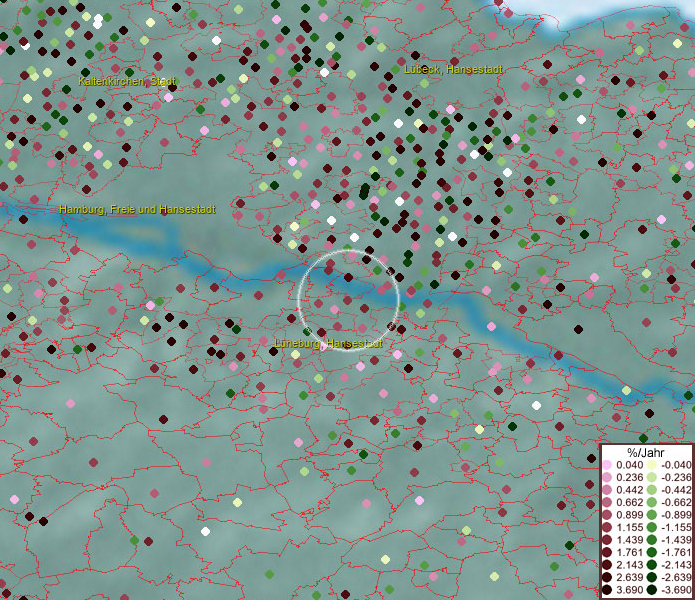
Task: Select the -0.442 green legend dot
Action: [652, 490]
